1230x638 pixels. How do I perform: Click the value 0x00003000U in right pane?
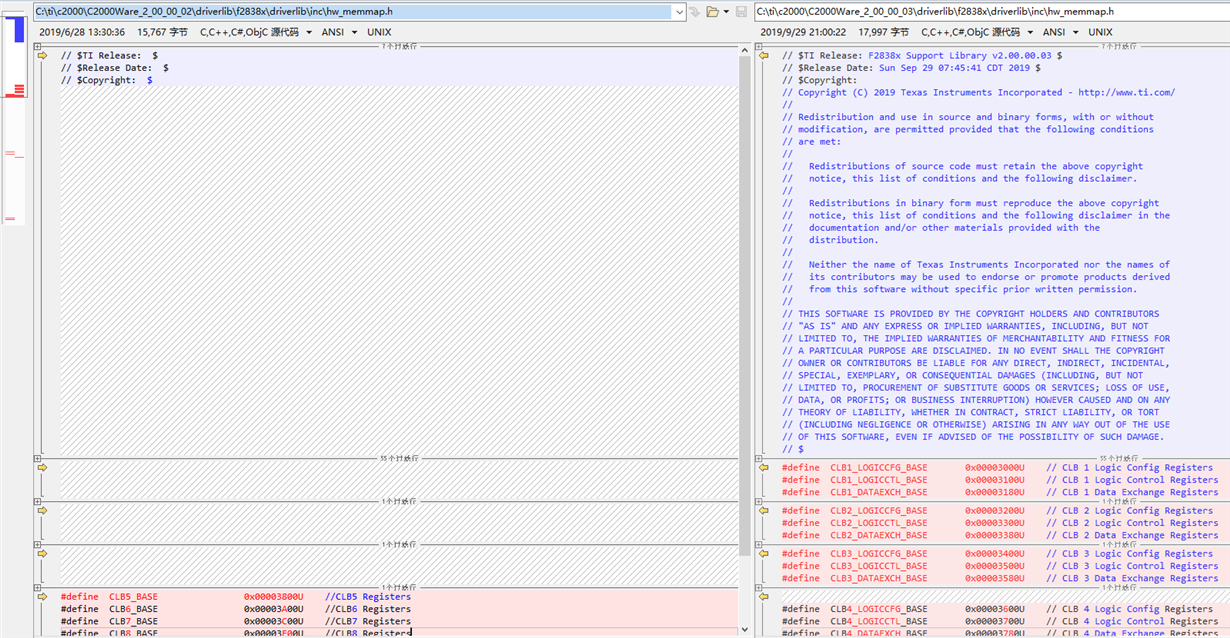tap(995, 467)
